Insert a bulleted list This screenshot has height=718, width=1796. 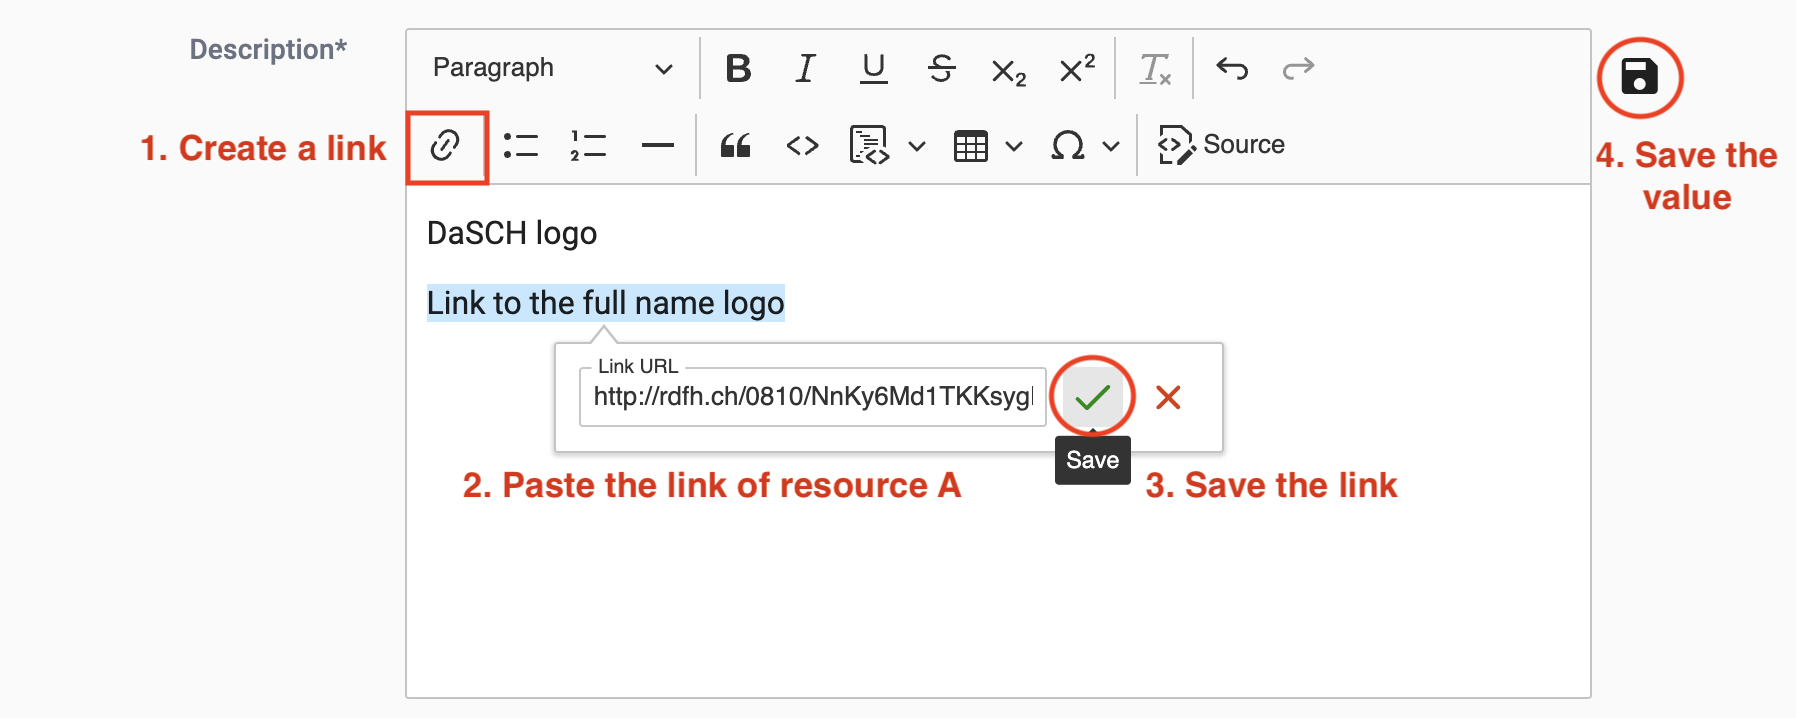[x=520, y=146]
